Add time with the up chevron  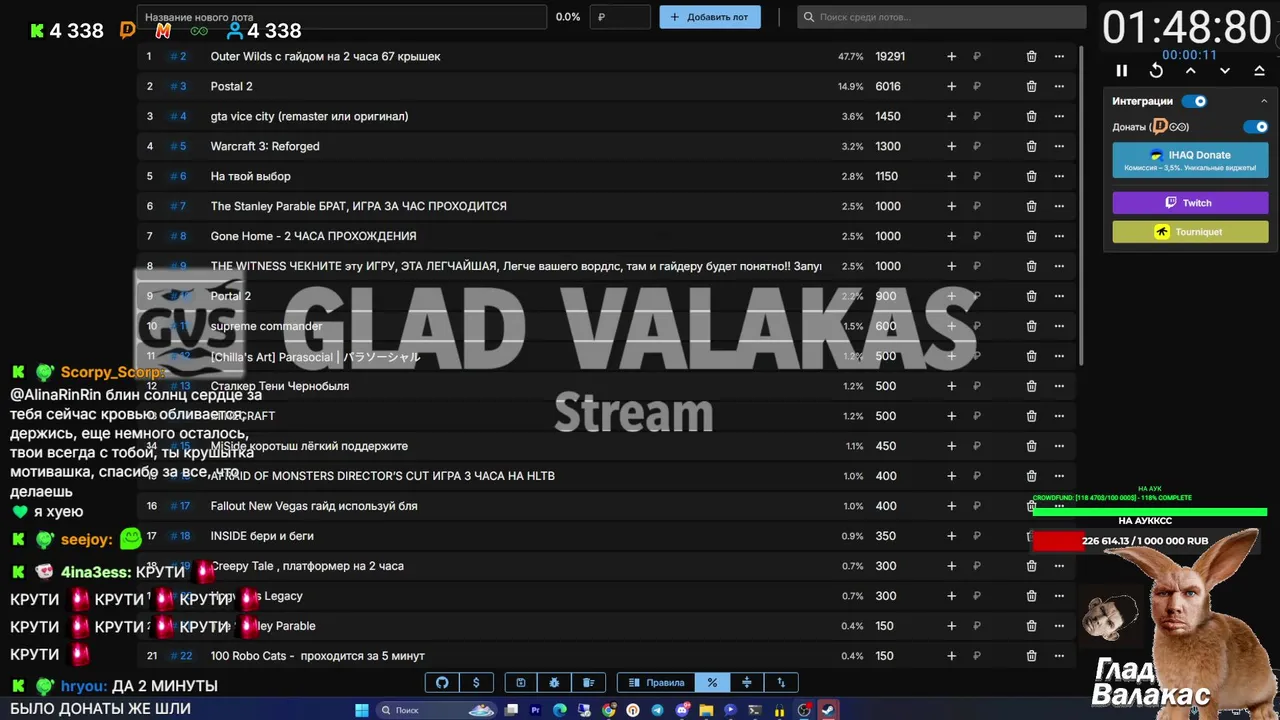[1190, 71]
